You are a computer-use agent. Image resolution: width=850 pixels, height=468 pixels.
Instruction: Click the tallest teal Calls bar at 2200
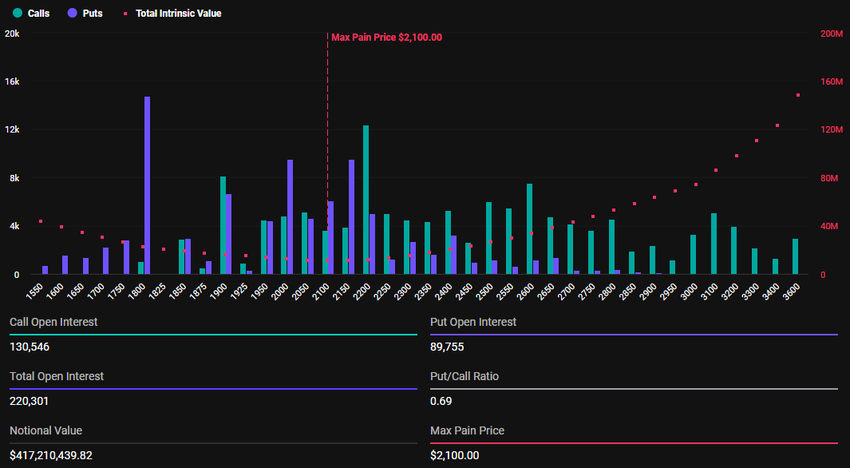pyautogui.click(x=366, y=200)
